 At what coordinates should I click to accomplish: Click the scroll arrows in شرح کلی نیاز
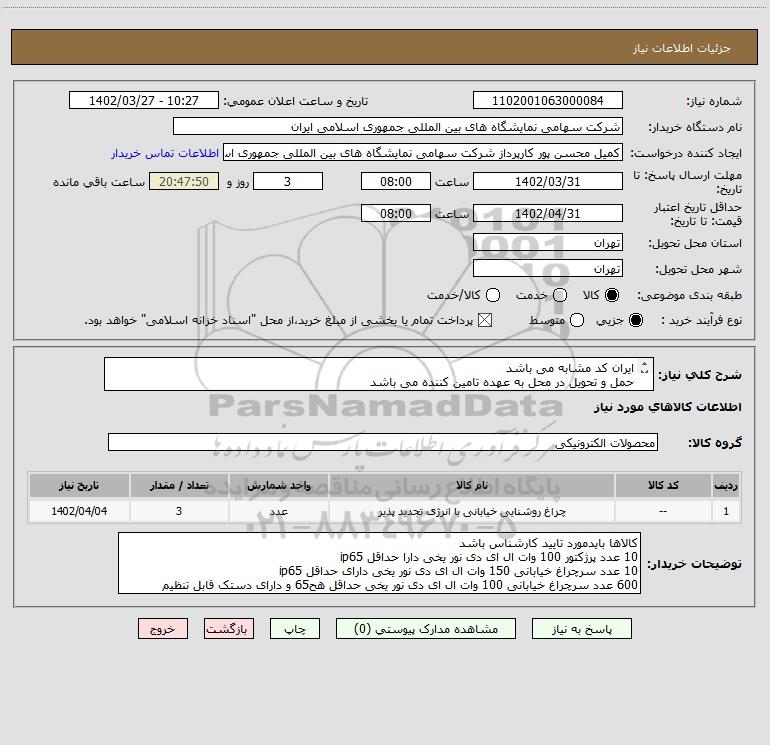[645, 367]
